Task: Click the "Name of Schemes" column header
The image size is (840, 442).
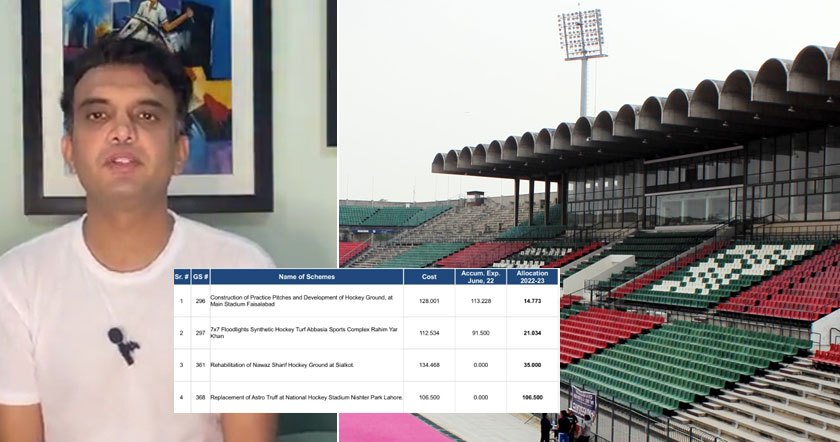Action: (306, 276)
